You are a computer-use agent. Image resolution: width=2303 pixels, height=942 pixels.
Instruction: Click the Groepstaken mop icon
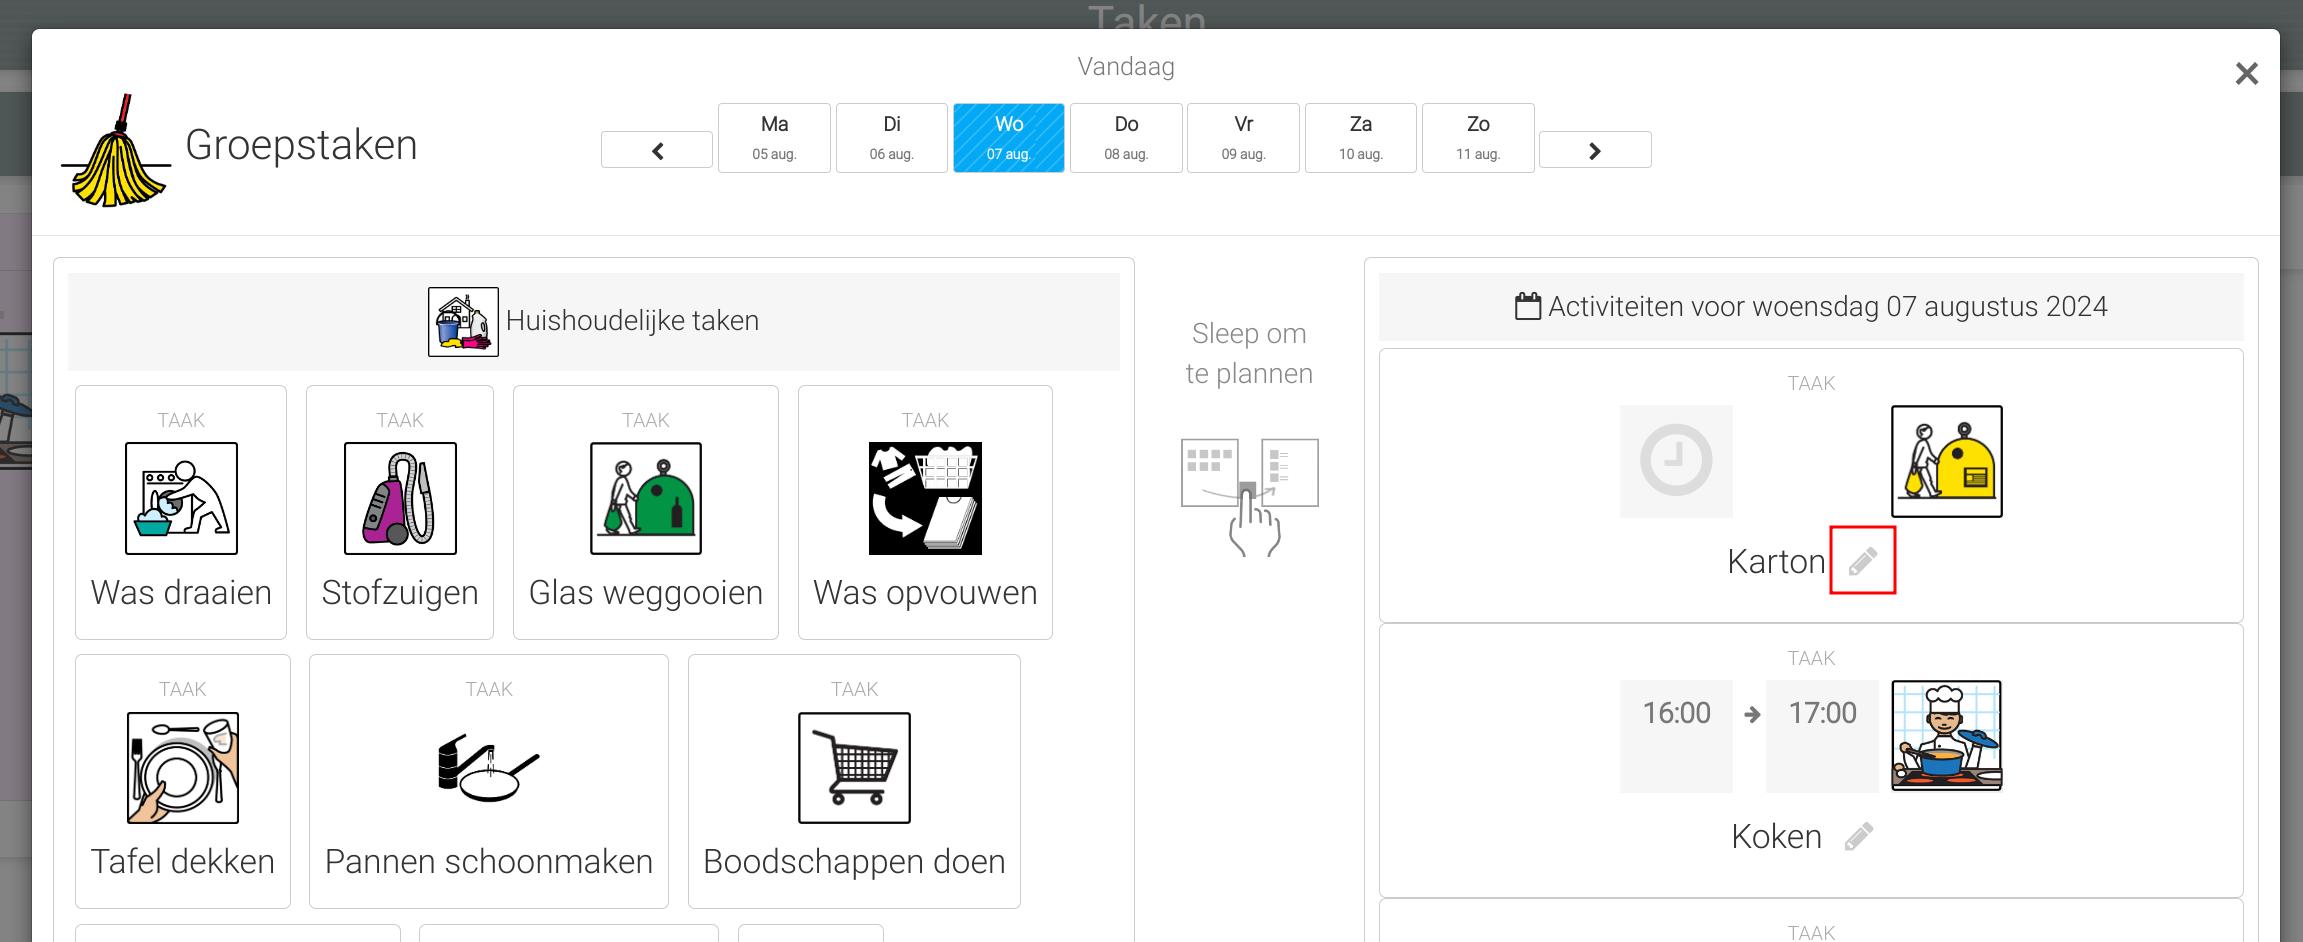[116, 151]
